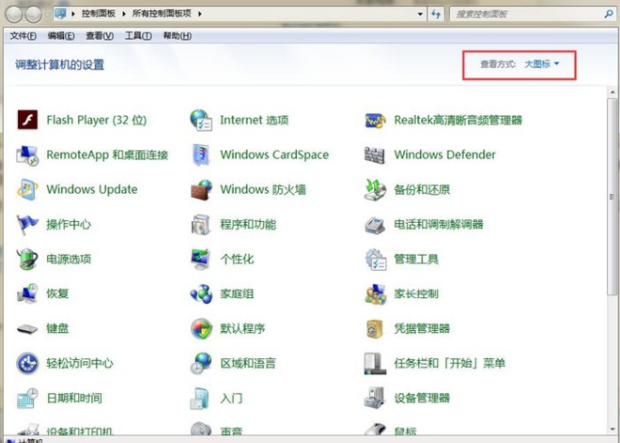
Task: Open the 键盘 keyboard icon
Action: pyautogui.click(x=27, y=329)
